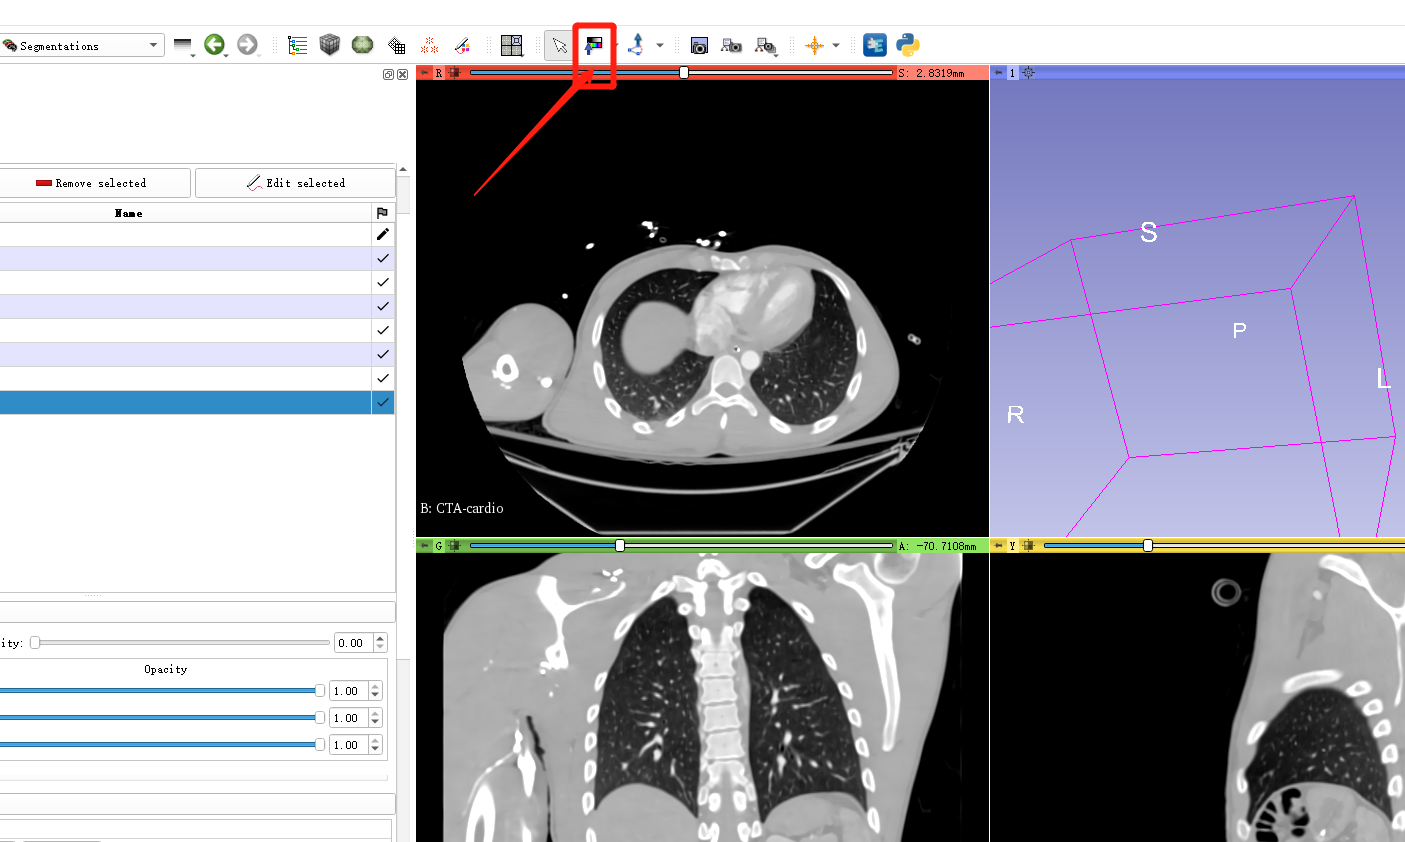Click the toolbar icon outlined in red

(595, 44)
